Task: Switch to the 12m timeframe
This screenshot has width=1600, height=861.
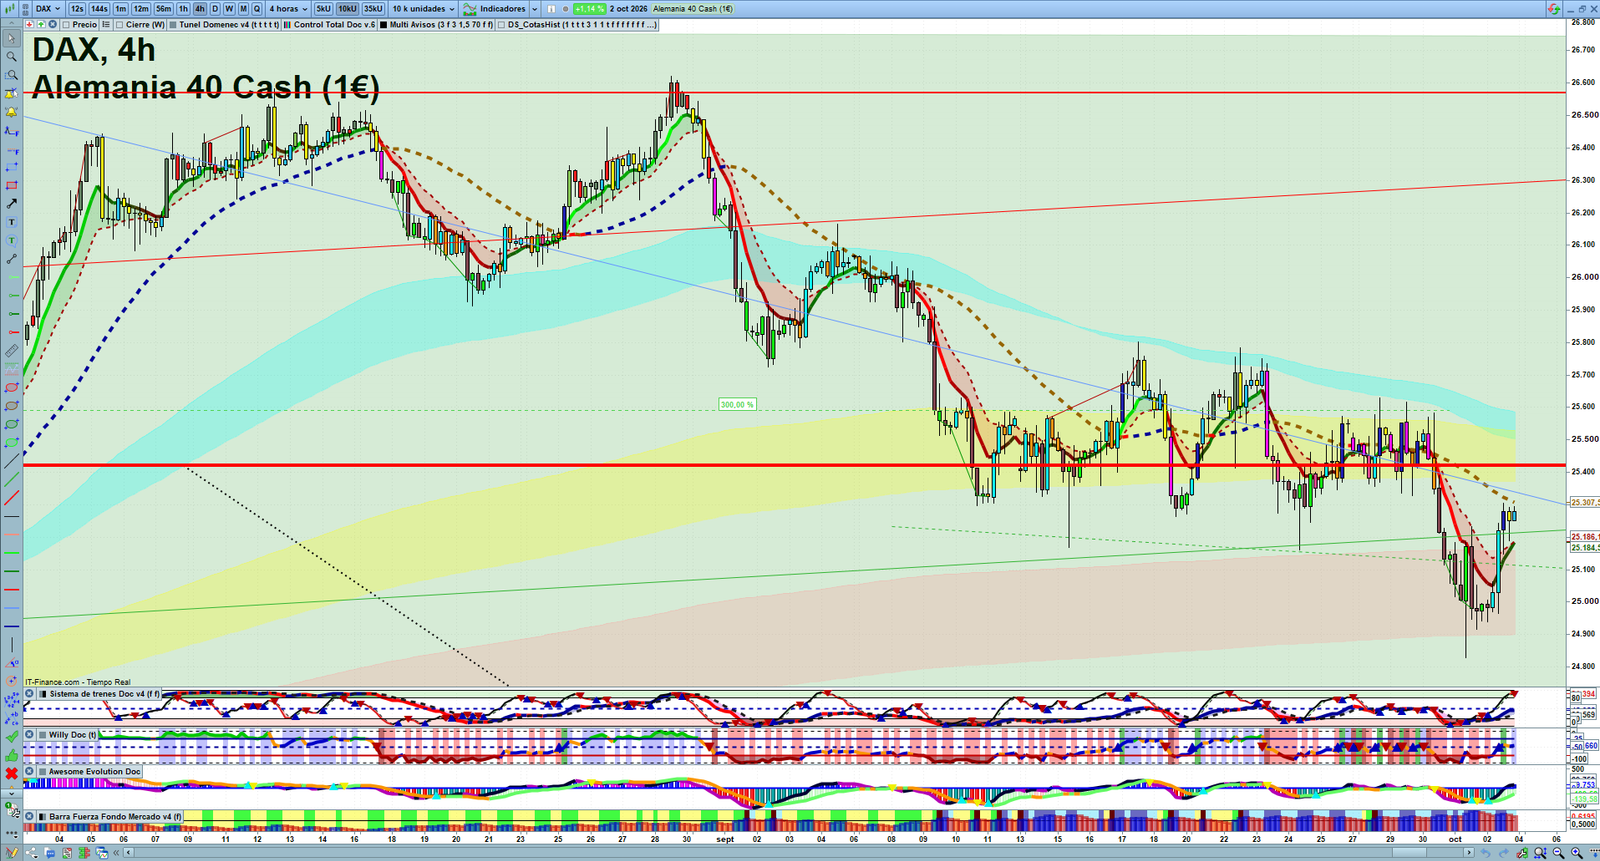Action: [x=141, y=8]
